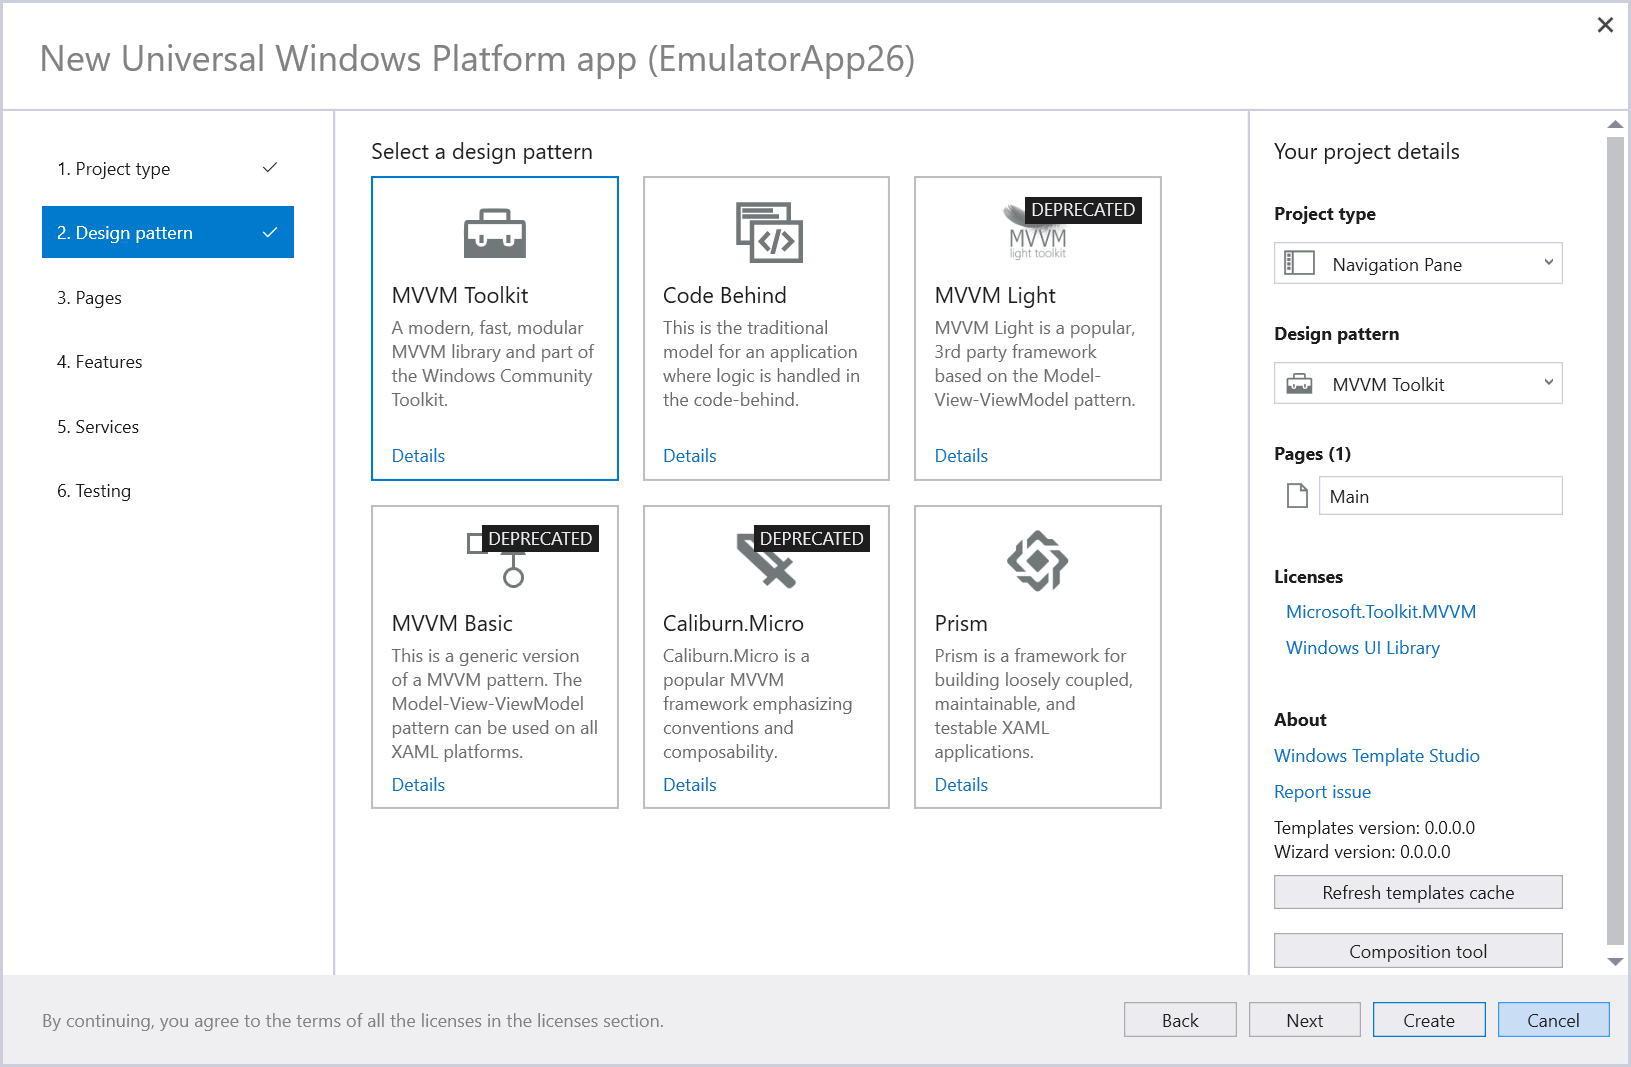Click the Next button
Image resolution: width=1631 pixels, height=1067 pixels.
pos(1305,1020)
